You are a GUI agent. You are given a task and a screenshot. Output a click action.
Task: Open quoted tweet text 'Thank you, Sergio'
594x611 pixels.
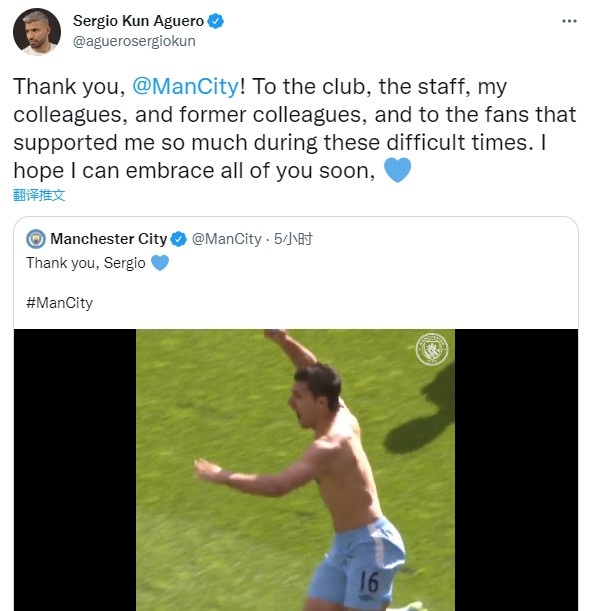tap(85, 263)
